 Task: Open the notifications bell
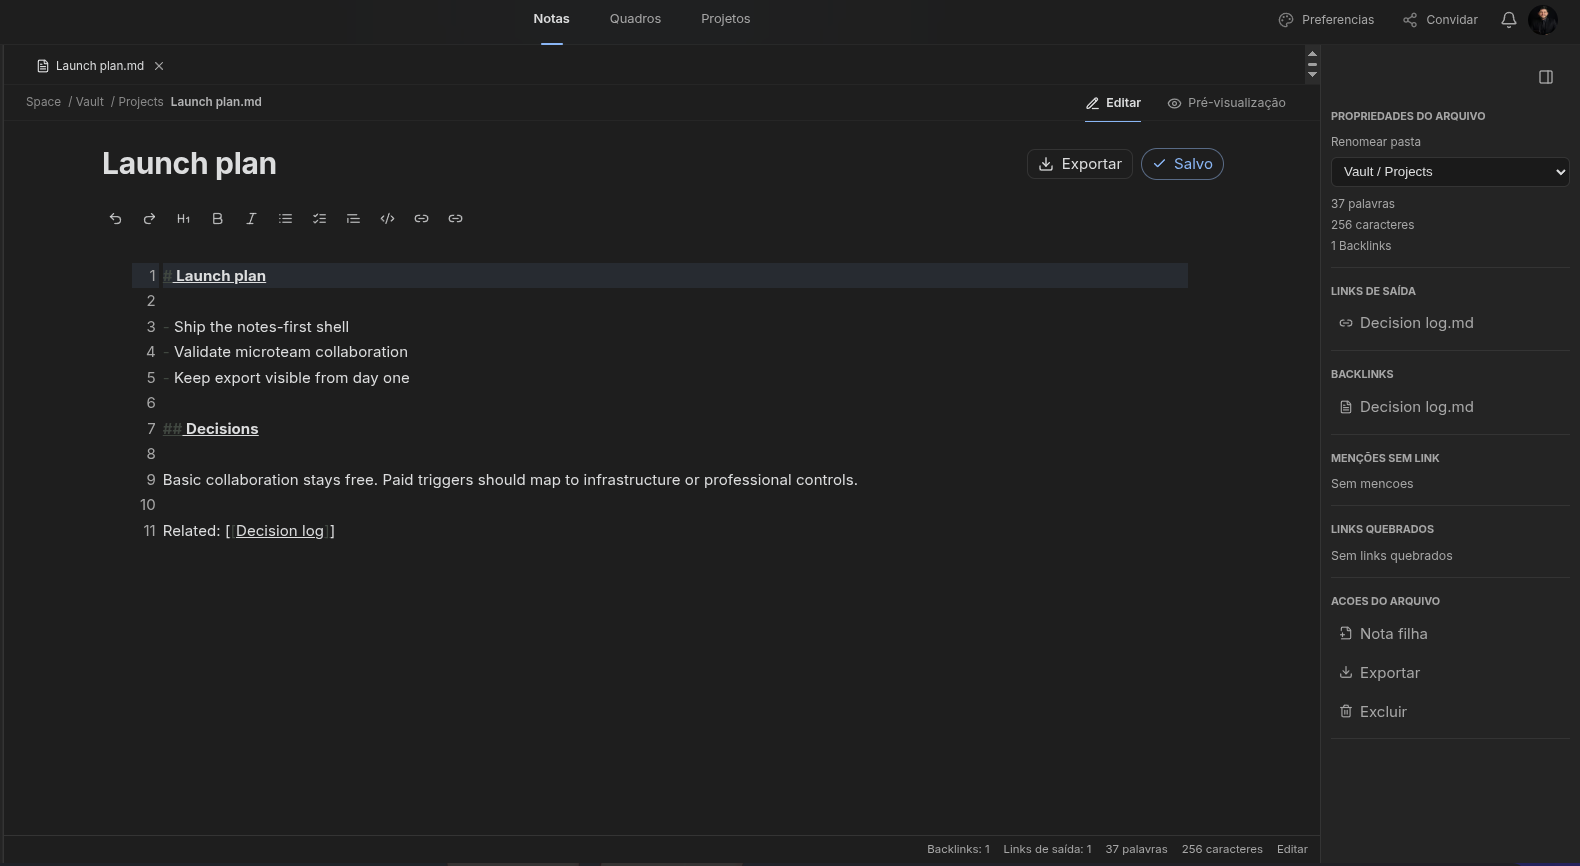(1509, 19)
